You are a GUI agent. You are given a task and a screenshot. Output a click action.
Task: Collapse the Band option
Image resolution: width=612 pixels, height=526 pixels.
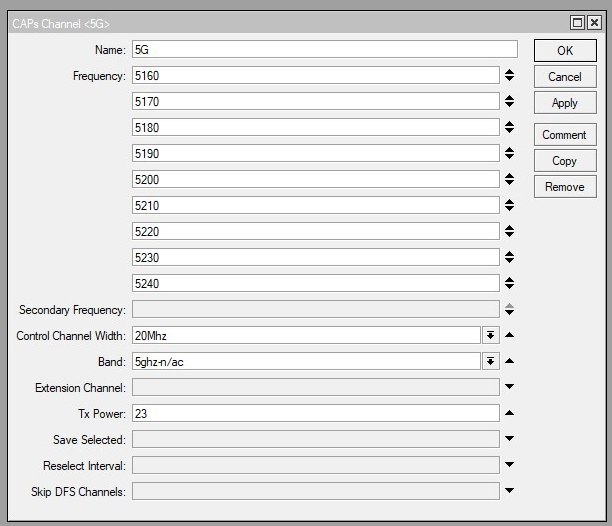tap(509, 361)
